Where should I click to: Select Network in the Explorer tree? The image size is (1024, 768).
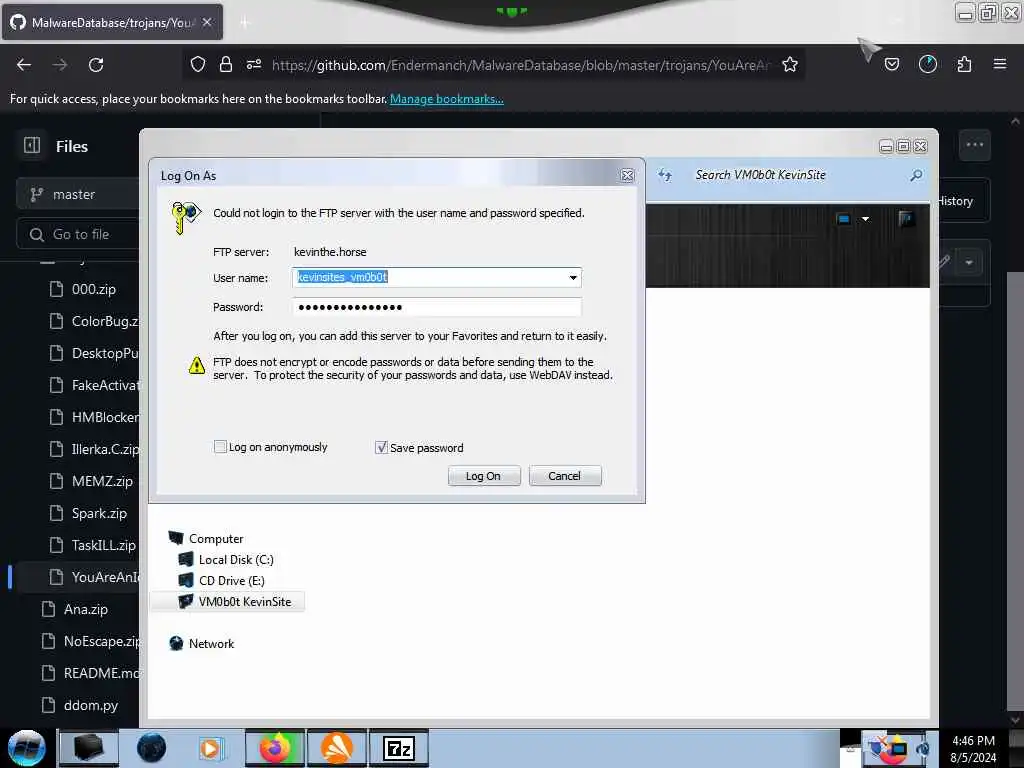click(x=211, y=643)
